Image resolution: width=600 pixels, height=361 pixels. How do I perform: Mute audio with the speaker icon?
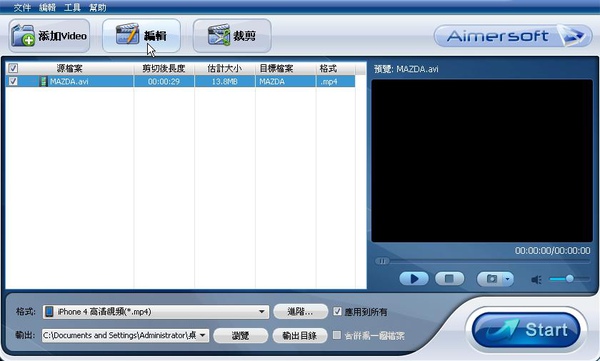[x=536, y=279]
